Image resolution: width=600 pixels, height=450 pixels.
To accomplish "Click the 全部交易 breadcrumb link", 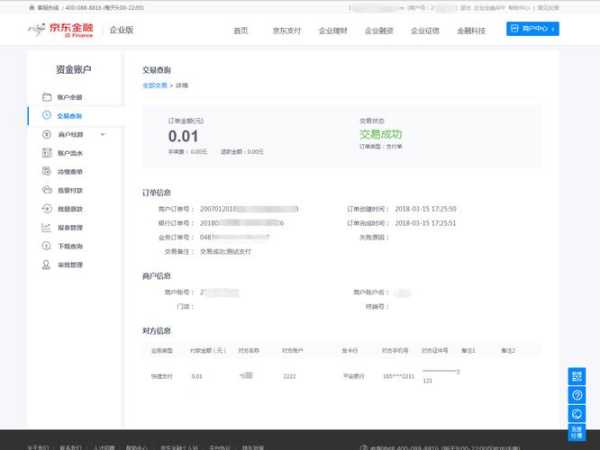I will [x=155, y=86].
